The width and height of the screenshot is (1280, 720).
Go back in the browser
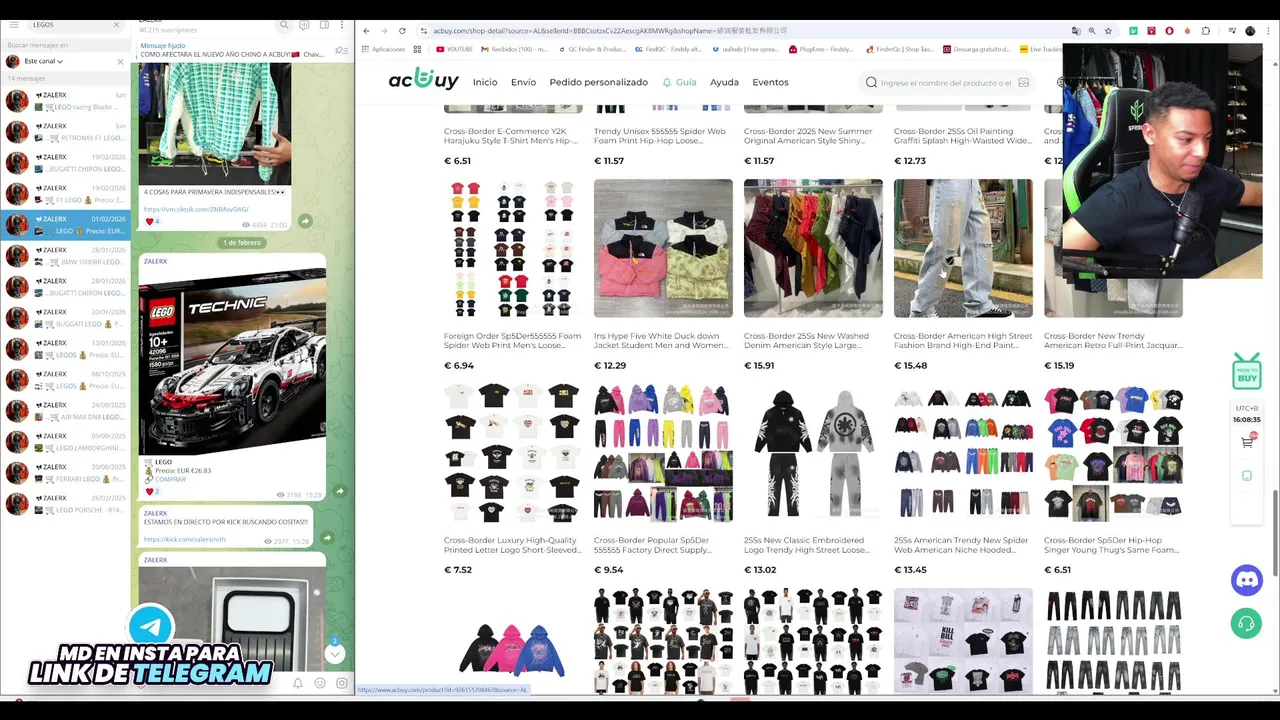366,31
